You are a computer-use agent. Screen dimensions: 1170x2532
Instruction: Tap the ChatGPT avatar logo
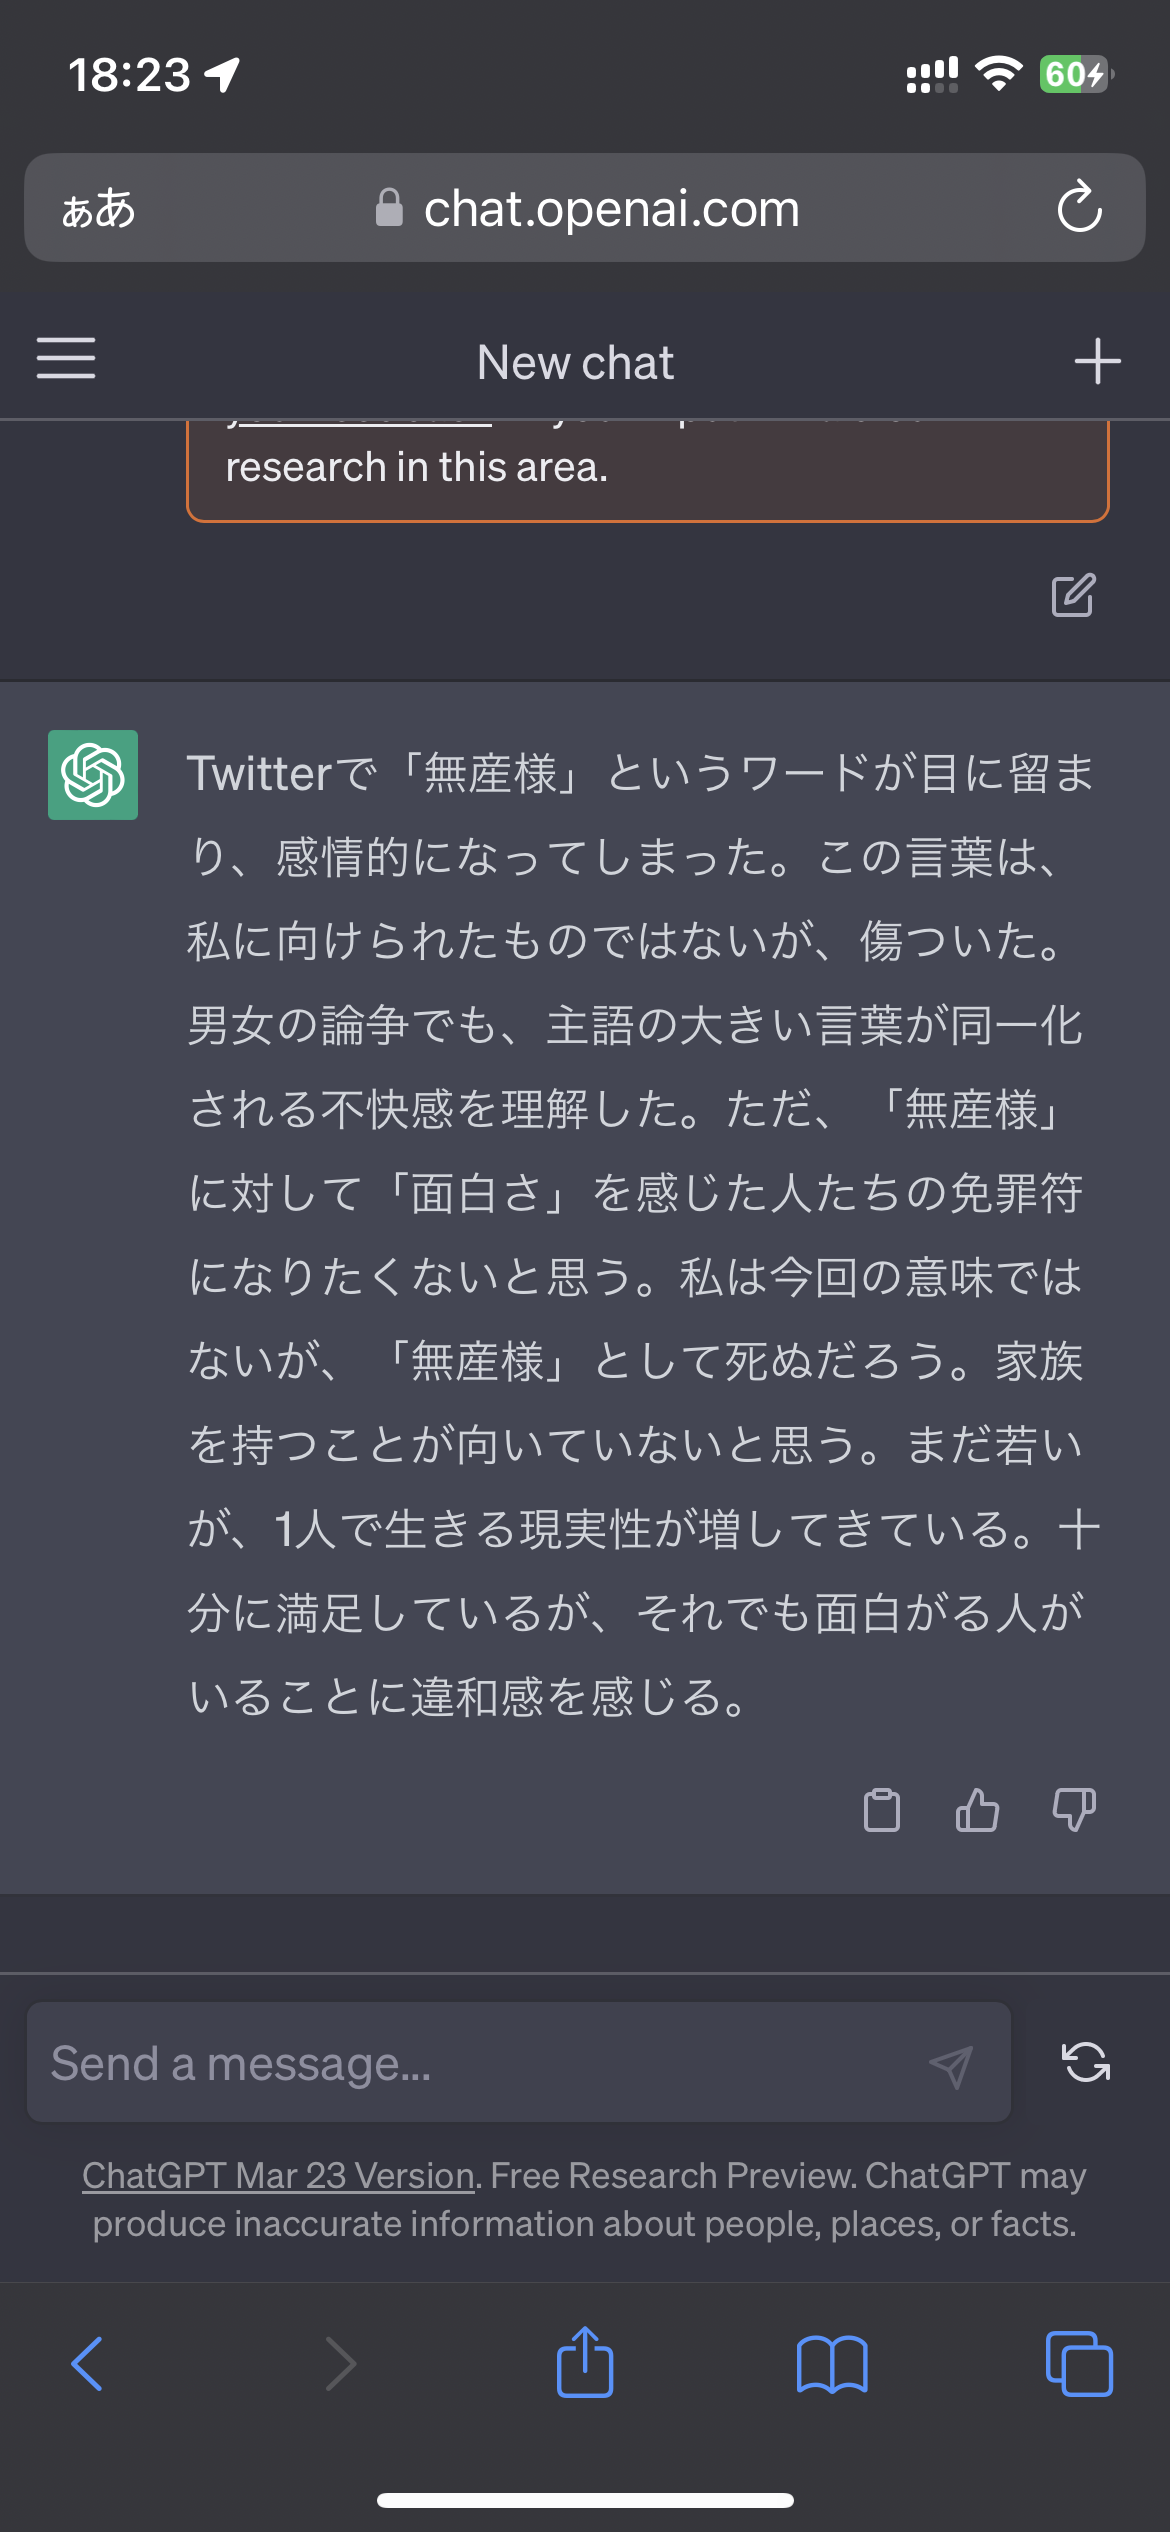(x=93, y=775)
